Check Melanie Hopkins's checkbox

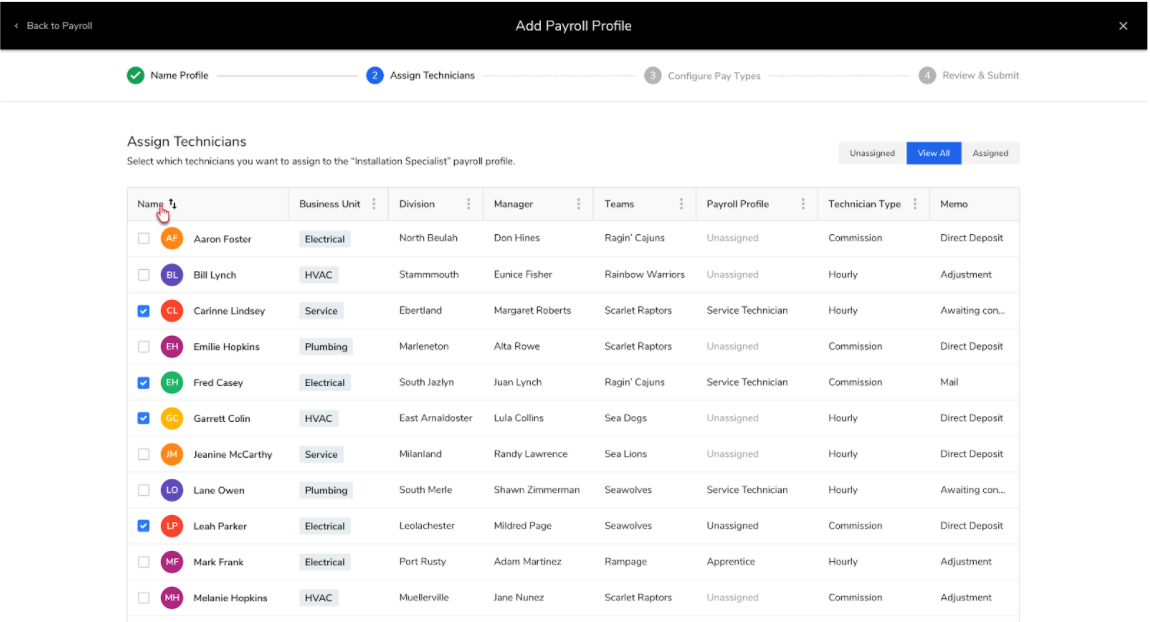144,598
